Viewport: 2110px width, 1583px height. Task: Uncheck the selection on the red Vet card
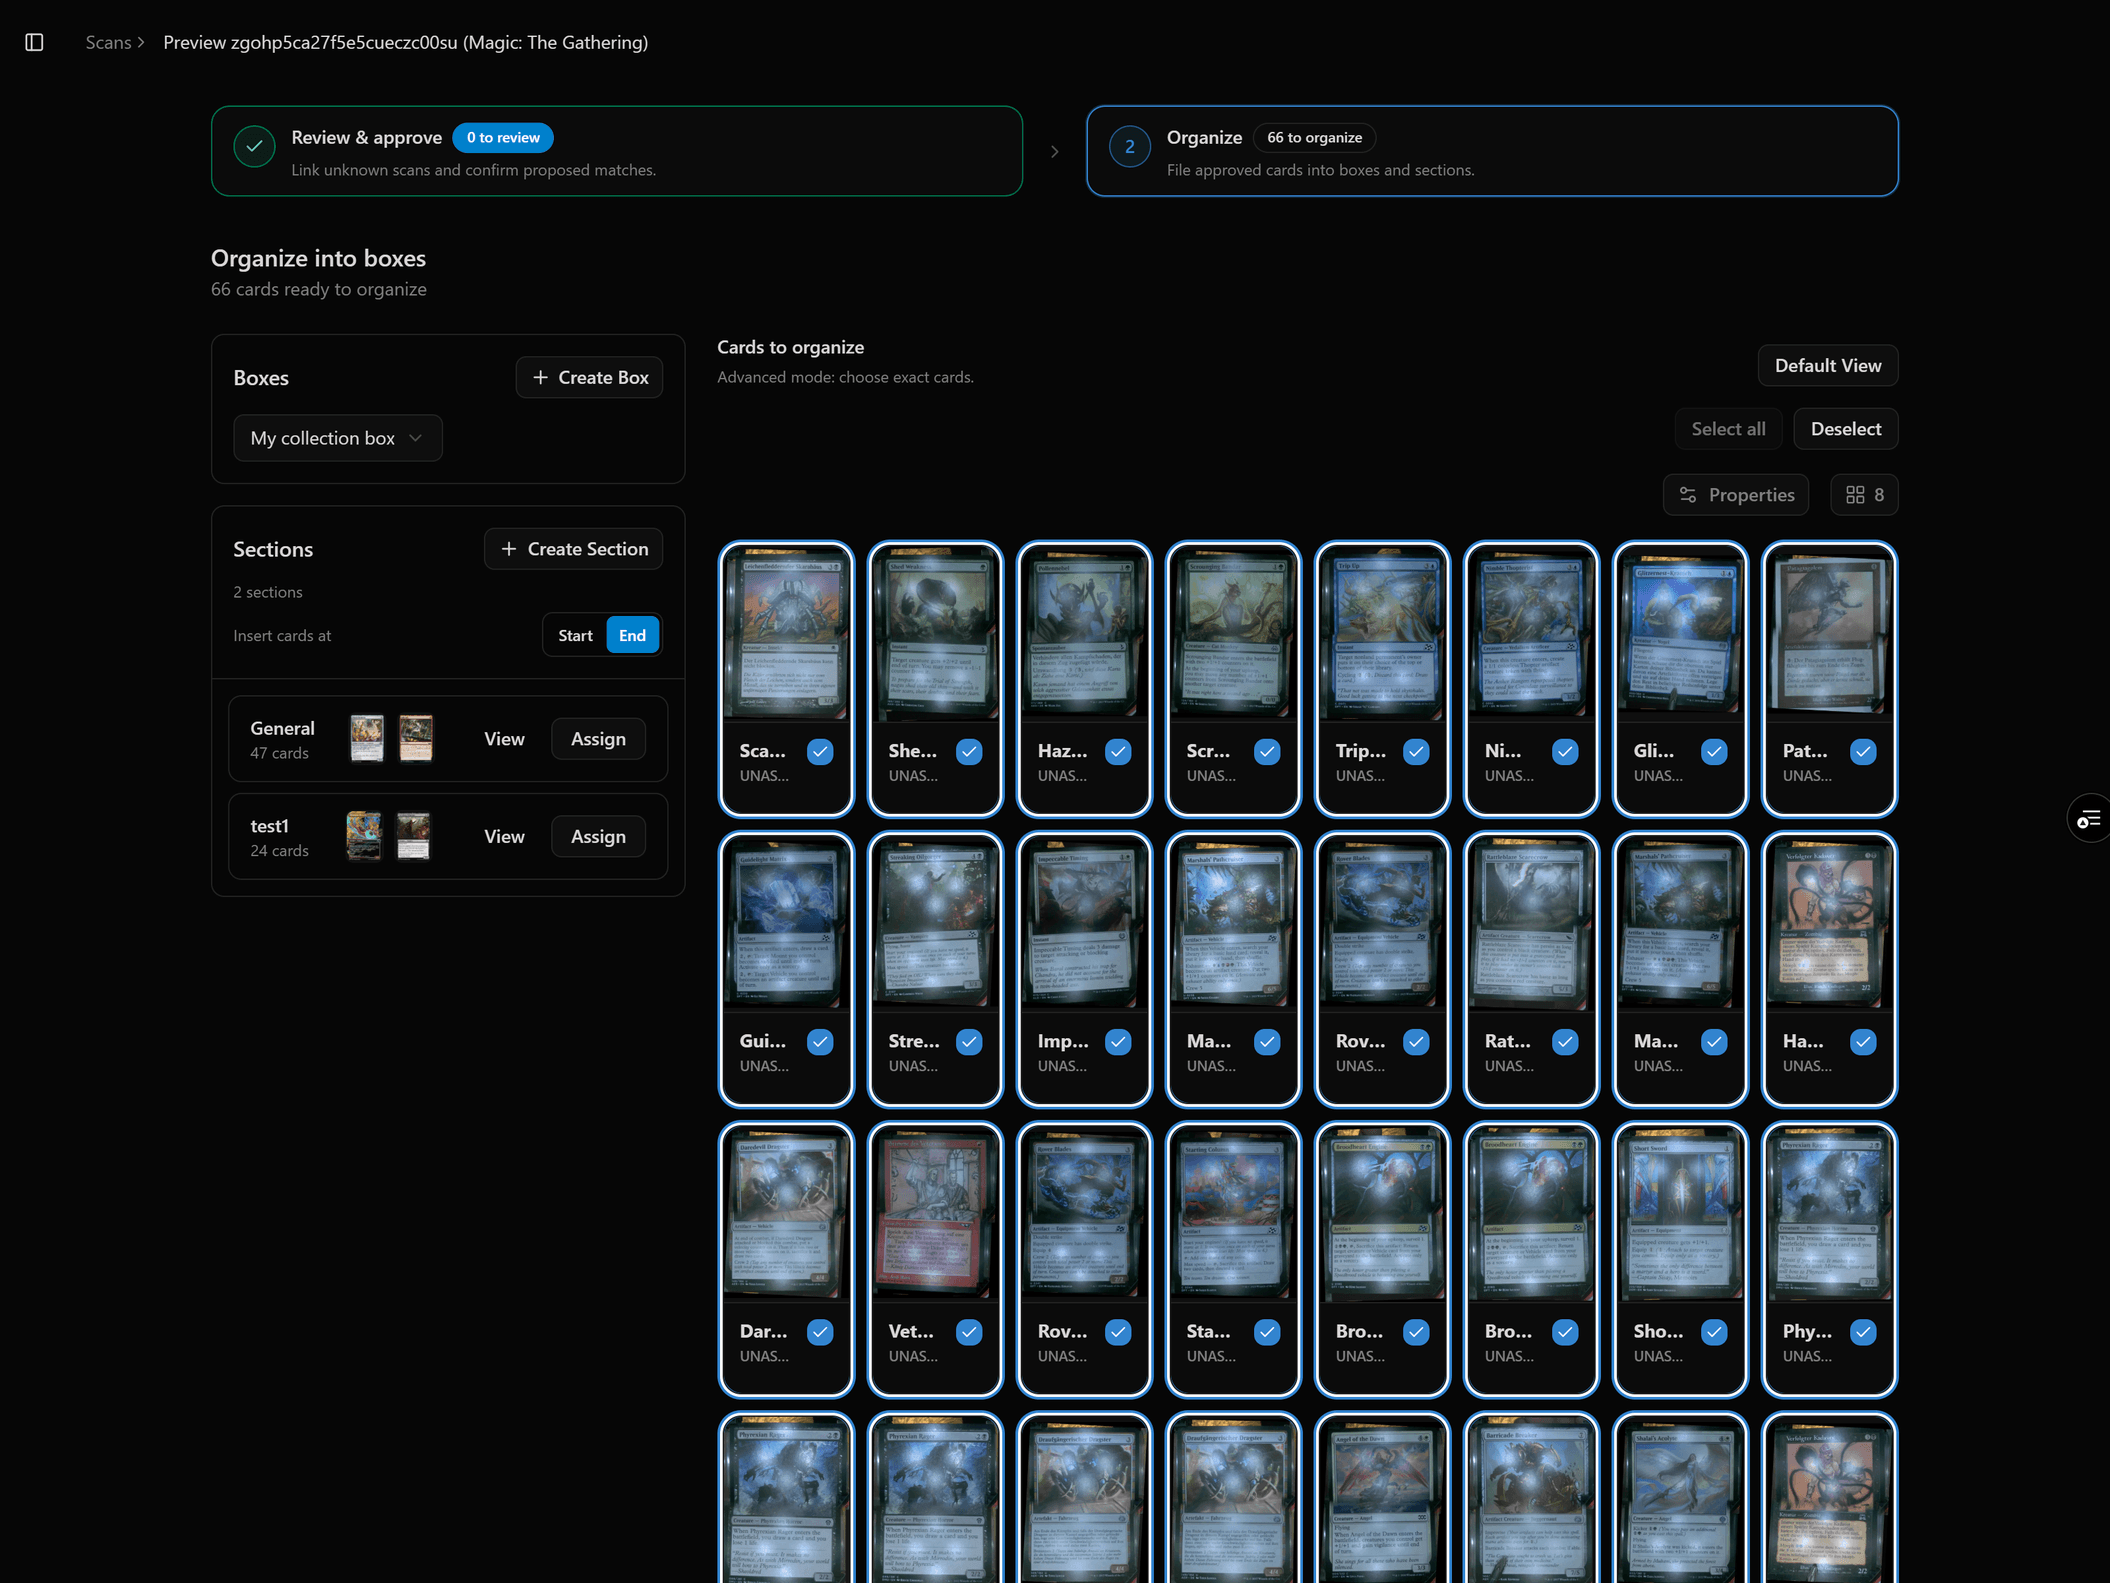pos(968,1331)
